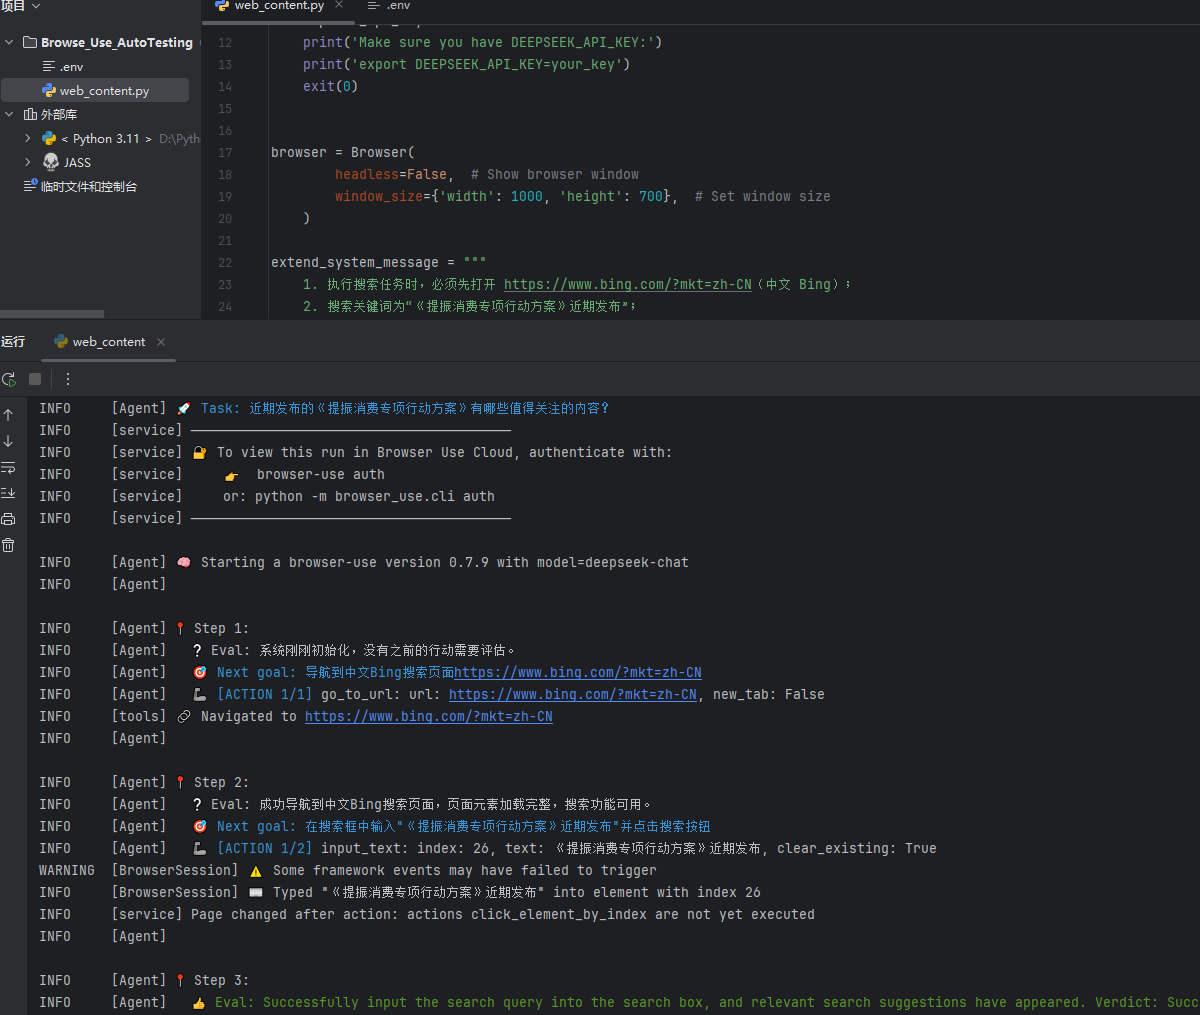The width and height of the screenshot is (1200, 1015).
Task: Click the lock emoji in service log line
Action: pos(199,453)
